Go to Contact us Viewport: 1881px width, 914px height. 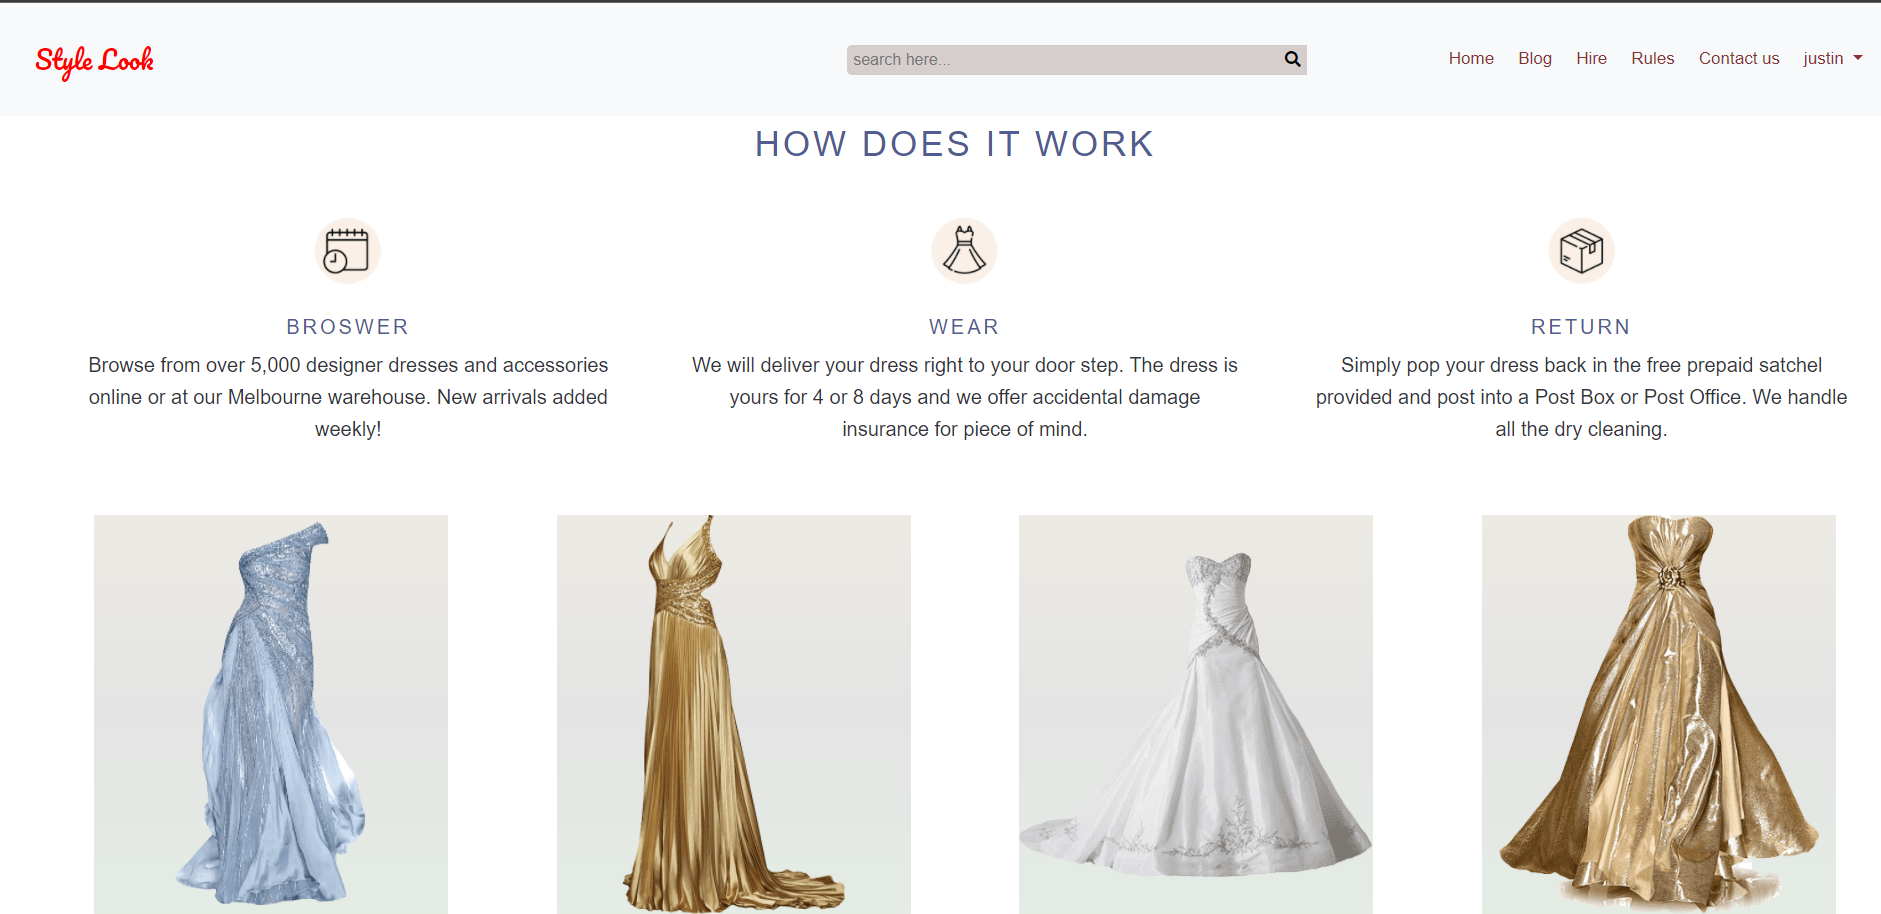coord(1738,58)
